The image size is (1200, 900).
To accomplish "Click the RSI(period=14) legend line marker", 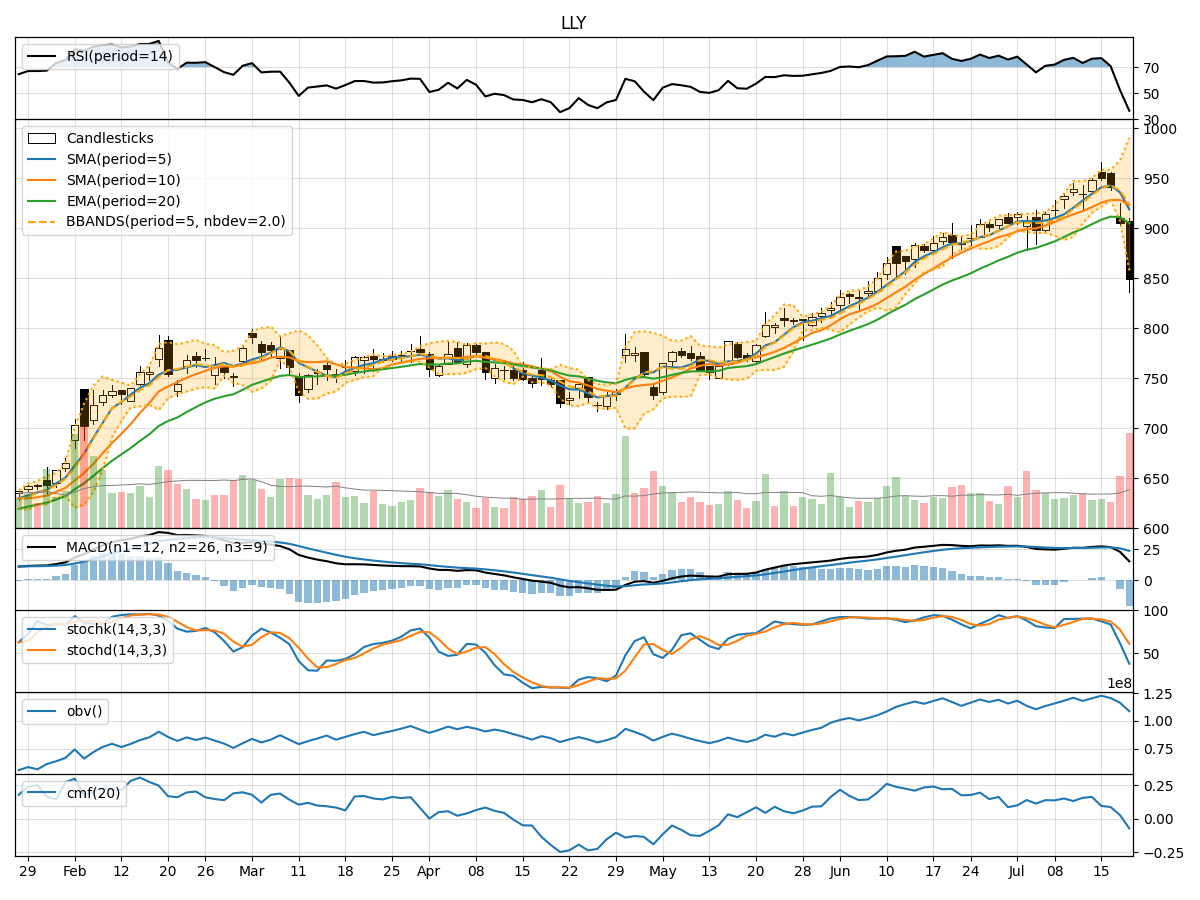I will (x=42, y=56).
